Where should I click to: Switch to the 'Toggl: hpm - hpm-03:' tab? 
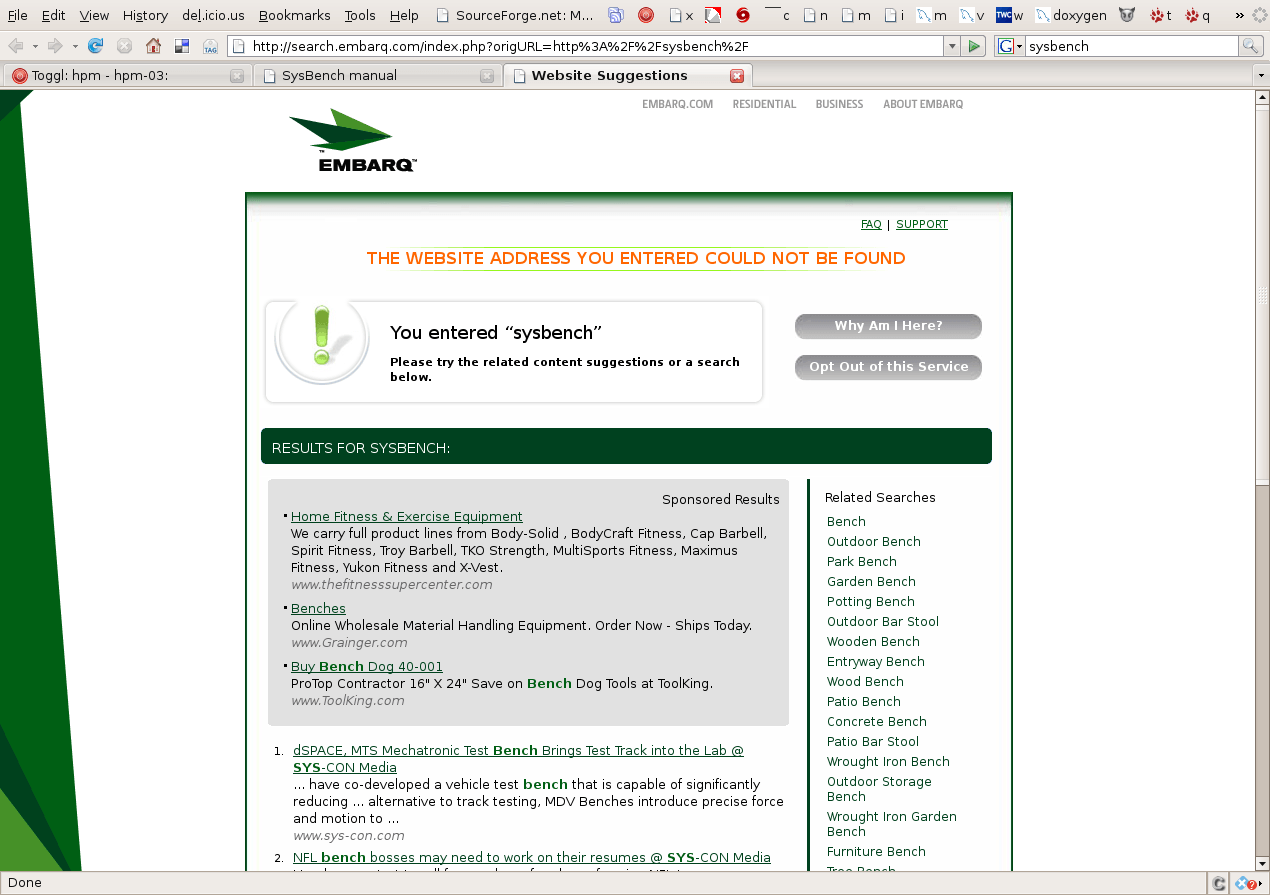click(x=127, y=76)
